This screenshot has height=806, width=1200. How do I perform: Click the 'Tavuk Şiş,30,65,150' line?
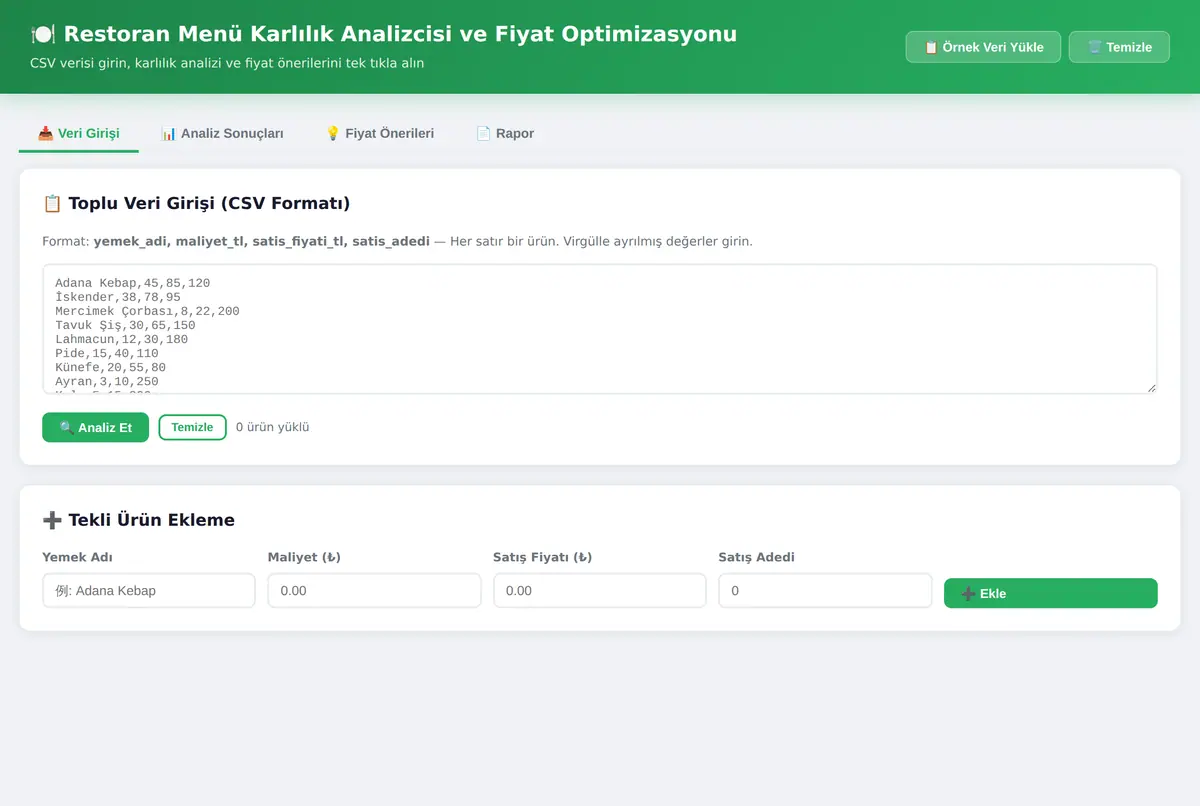(125, 325)
